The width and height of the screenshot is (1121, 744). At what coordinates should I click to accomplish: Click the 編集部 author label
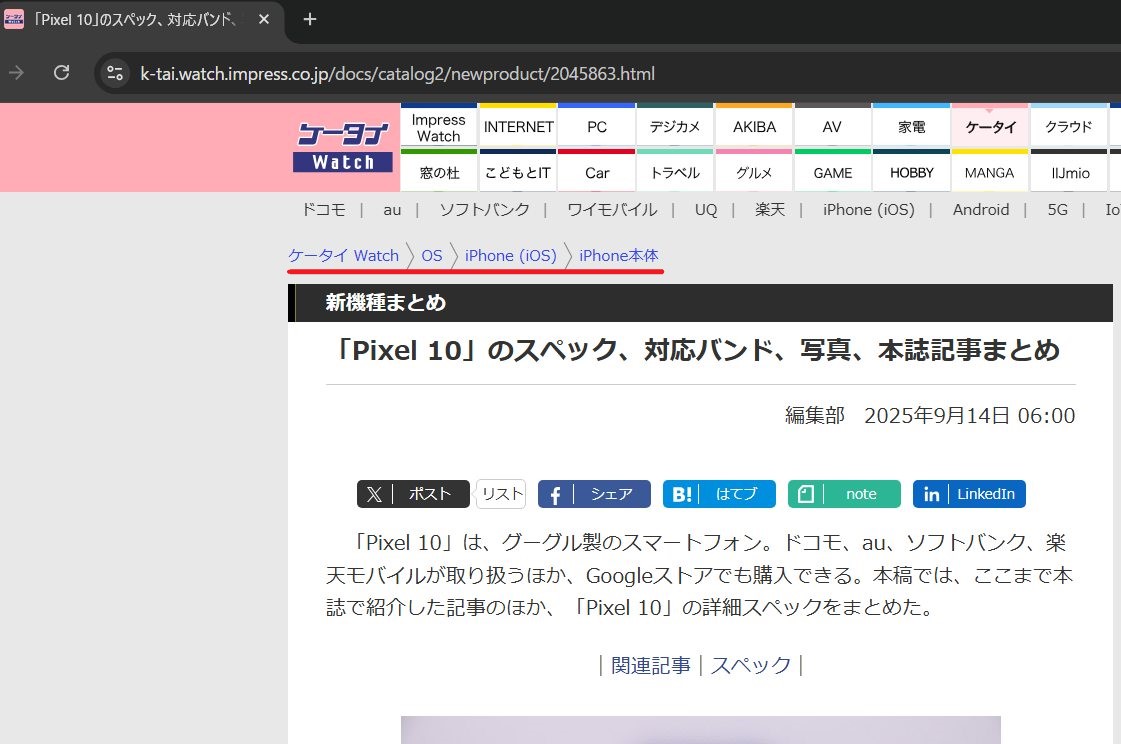pos(814,415)
